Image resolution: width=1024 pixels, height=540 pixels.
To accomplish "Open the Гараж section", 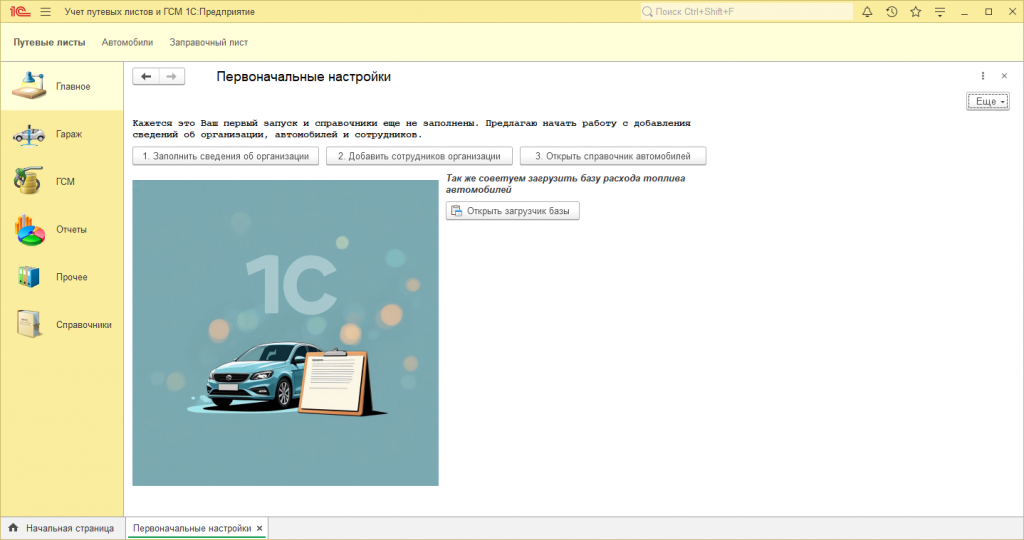I will click(x=61, y=134).
